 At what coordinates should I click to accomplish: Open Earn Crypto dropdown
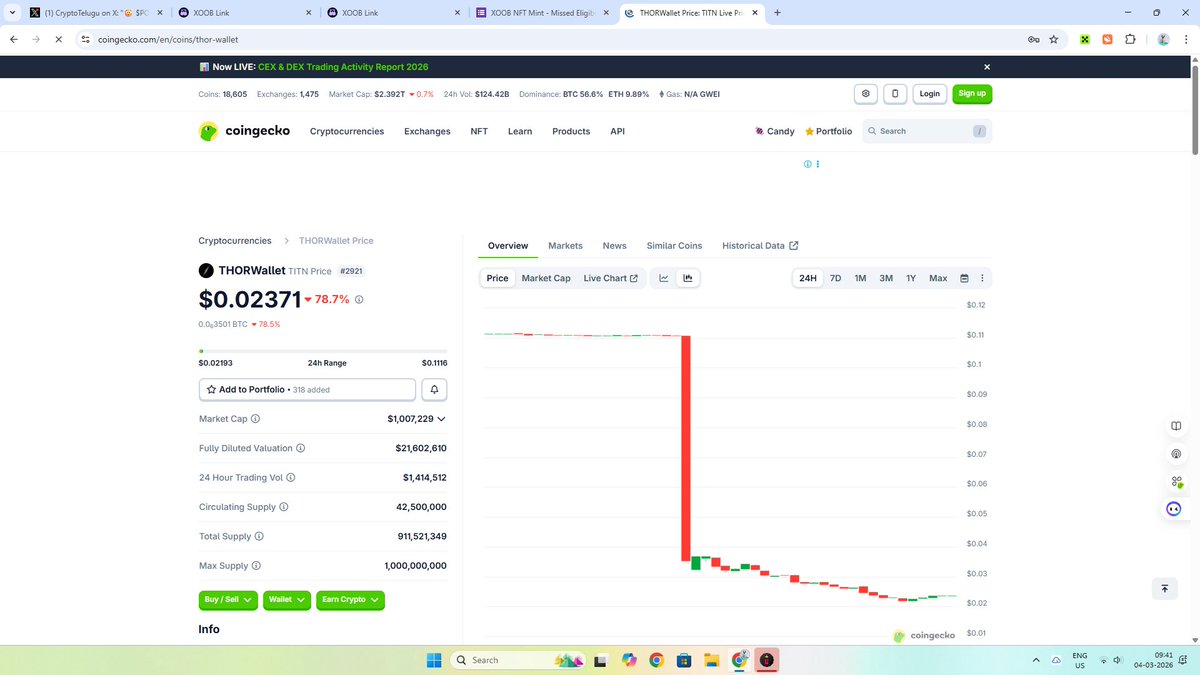point(351,600)
